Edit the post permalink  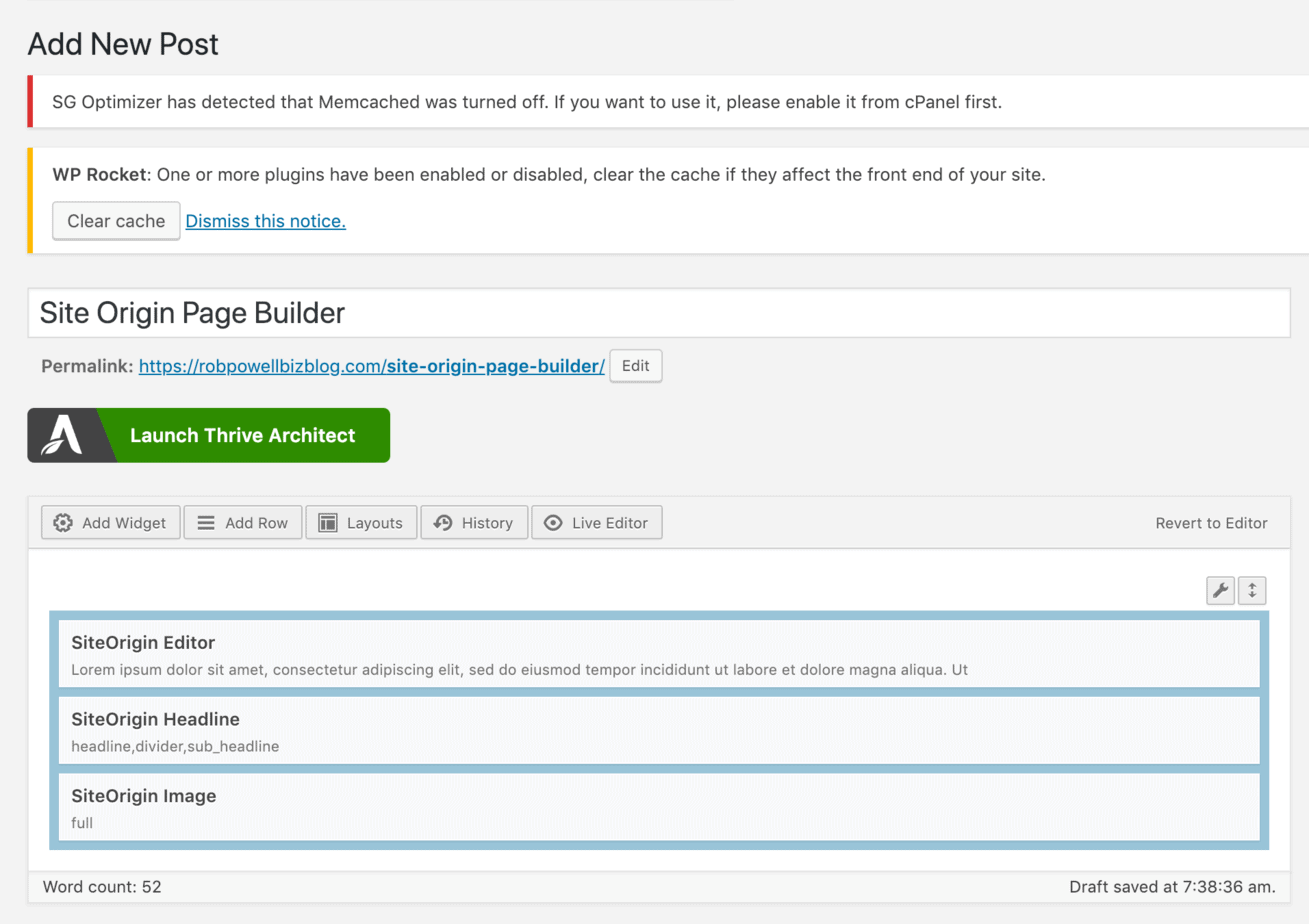pos(635,366)
